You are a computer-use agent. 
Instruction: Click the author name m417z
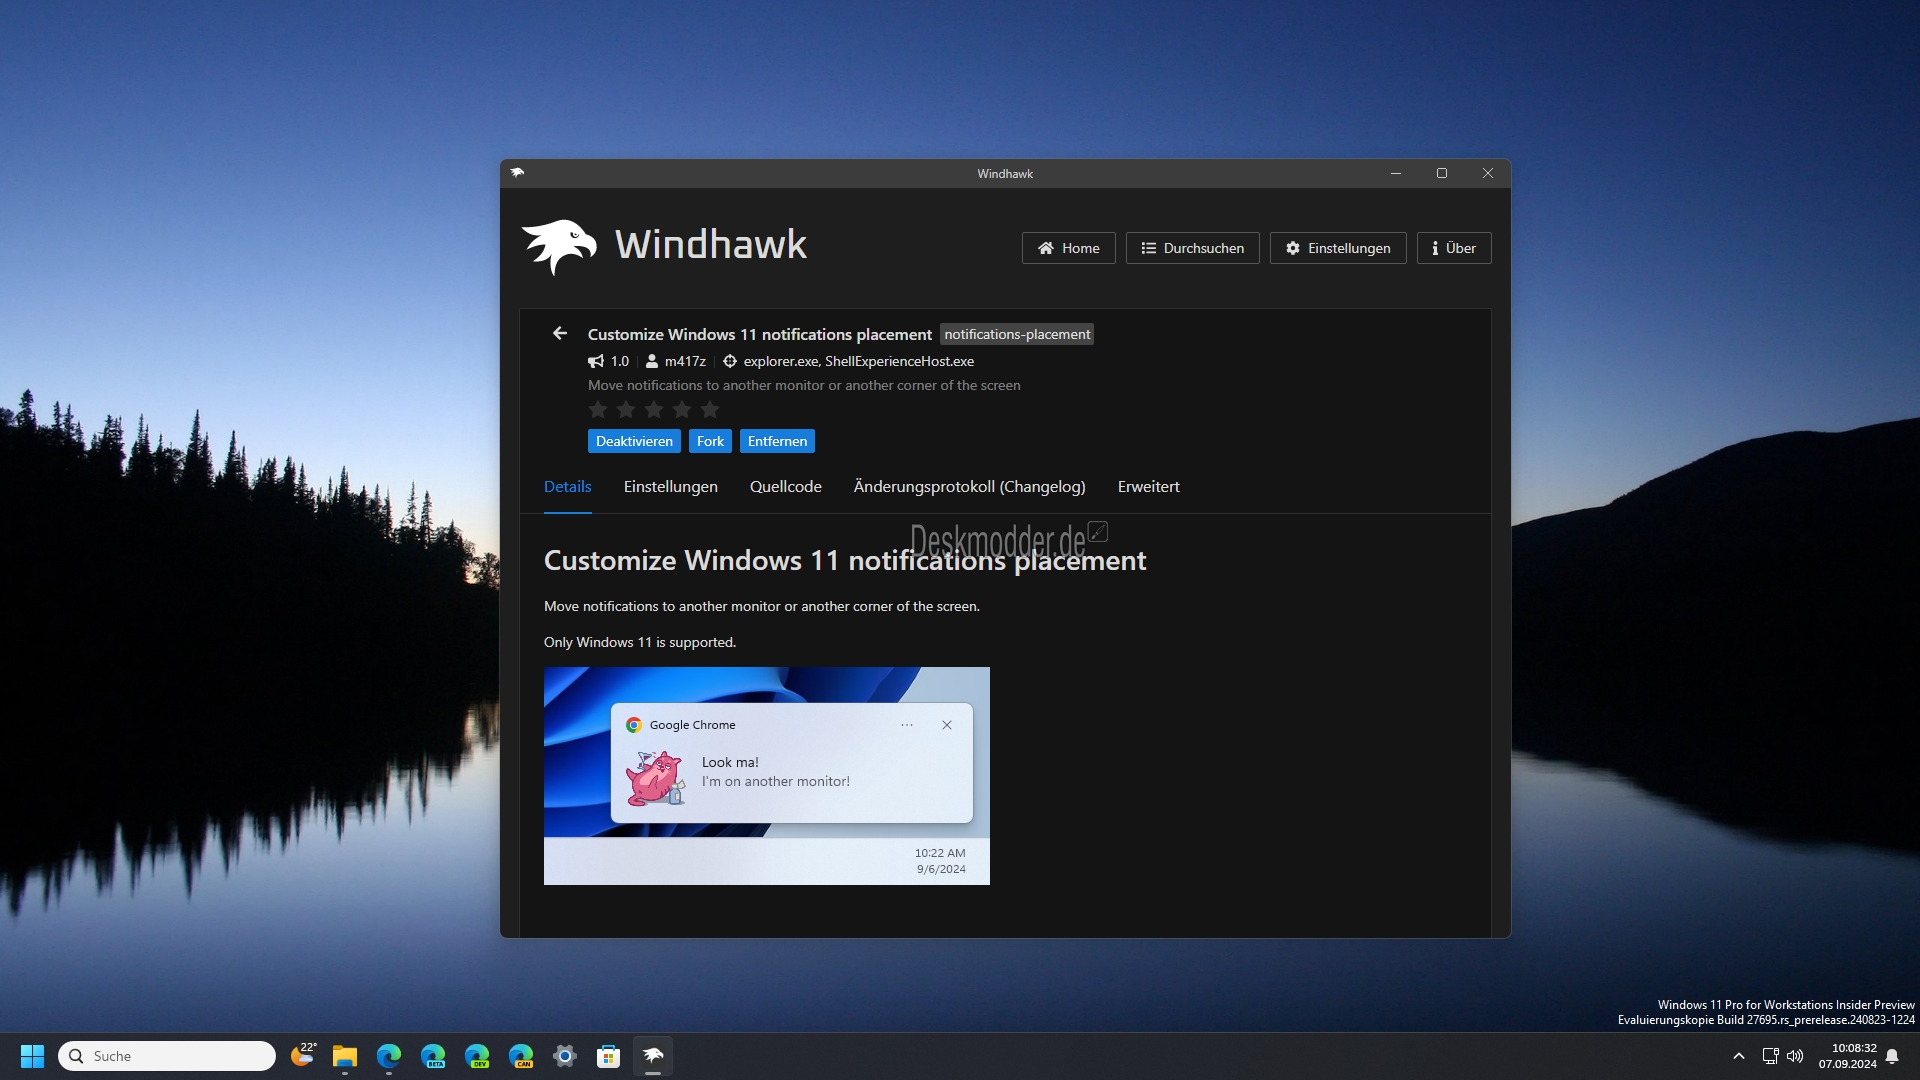[x=685, y=361]
